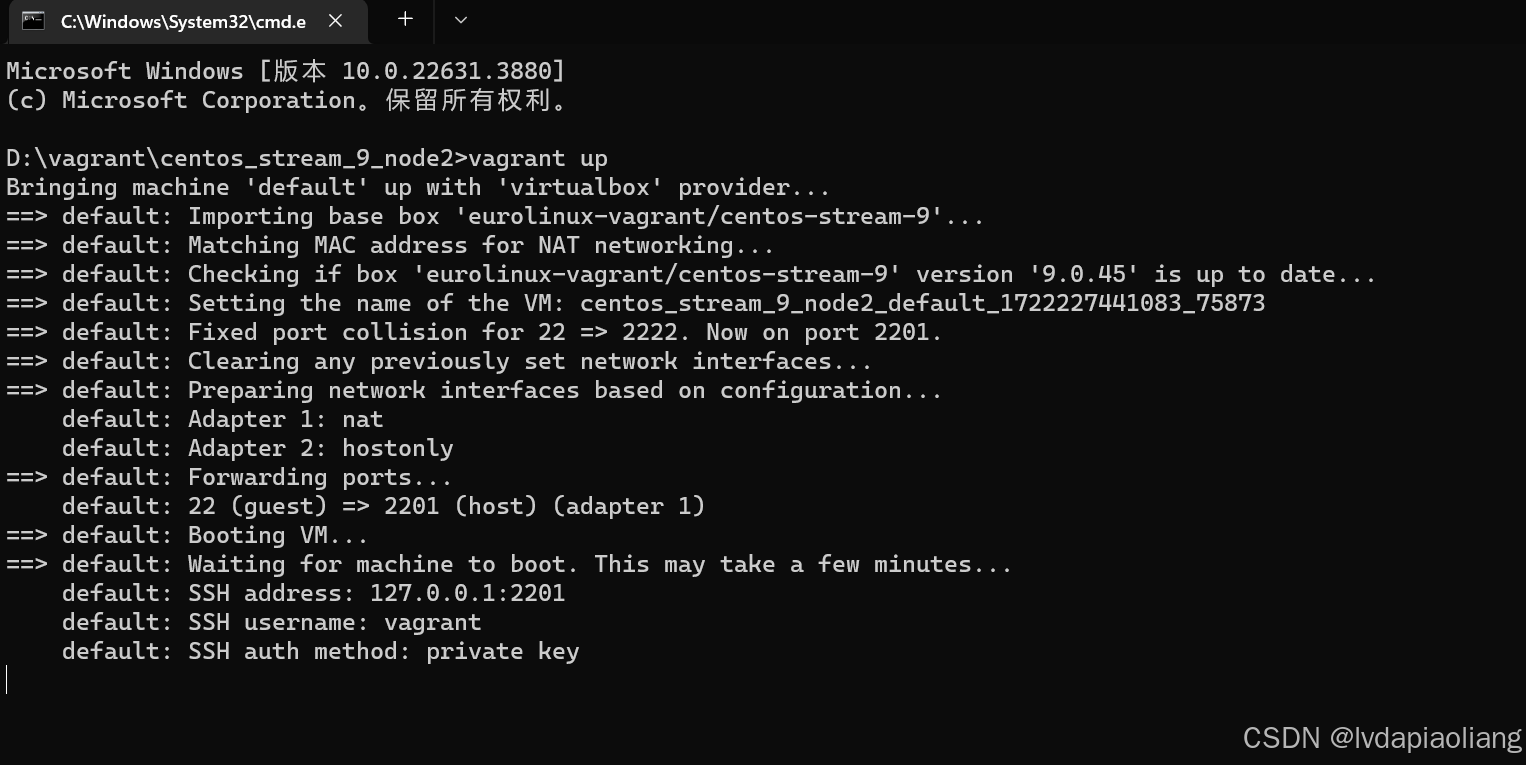Click the 'SSH username: vagrant' line
The height and width of the screenshot is (765, 1526).
coord(272,622)
